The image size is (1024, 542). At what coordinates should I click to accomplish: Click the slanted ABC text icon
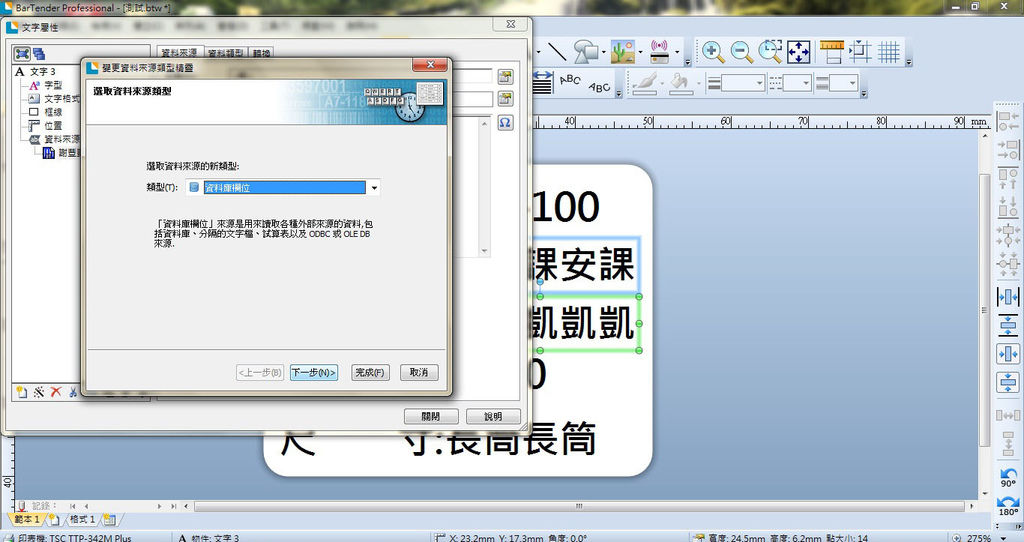[x=599, y=86]
